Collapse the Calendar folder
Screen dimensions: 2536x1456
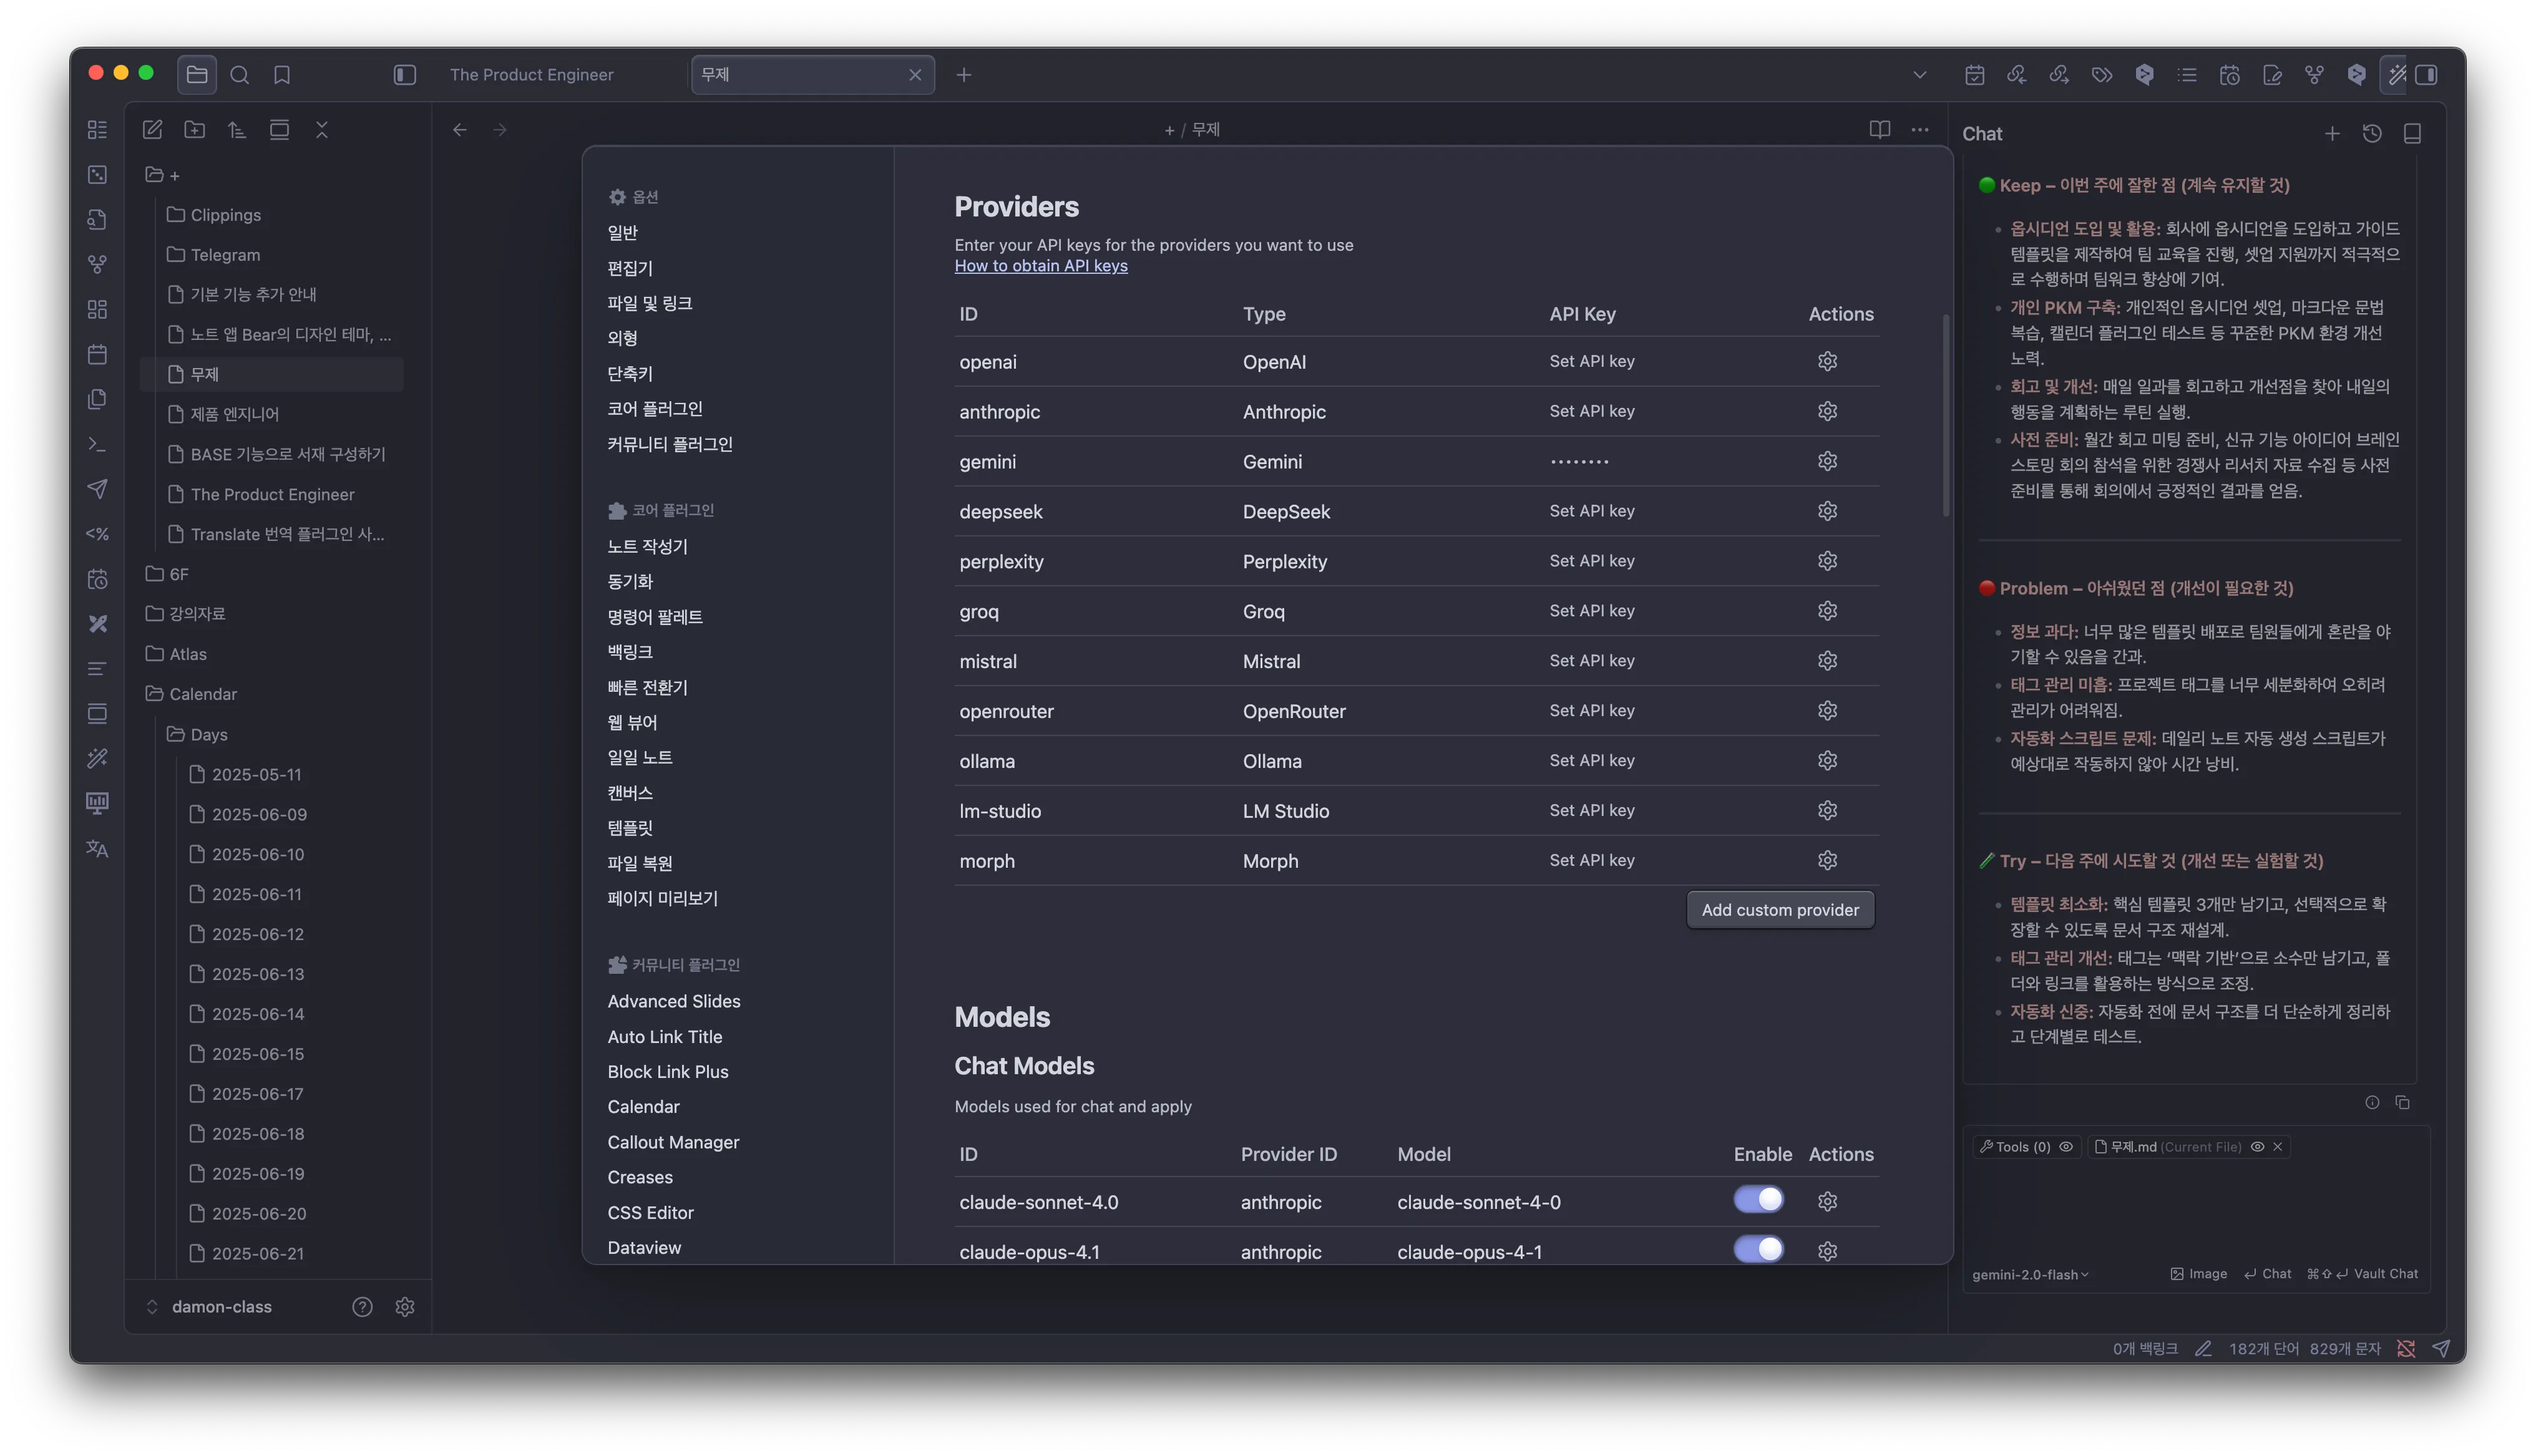point(202,694)
